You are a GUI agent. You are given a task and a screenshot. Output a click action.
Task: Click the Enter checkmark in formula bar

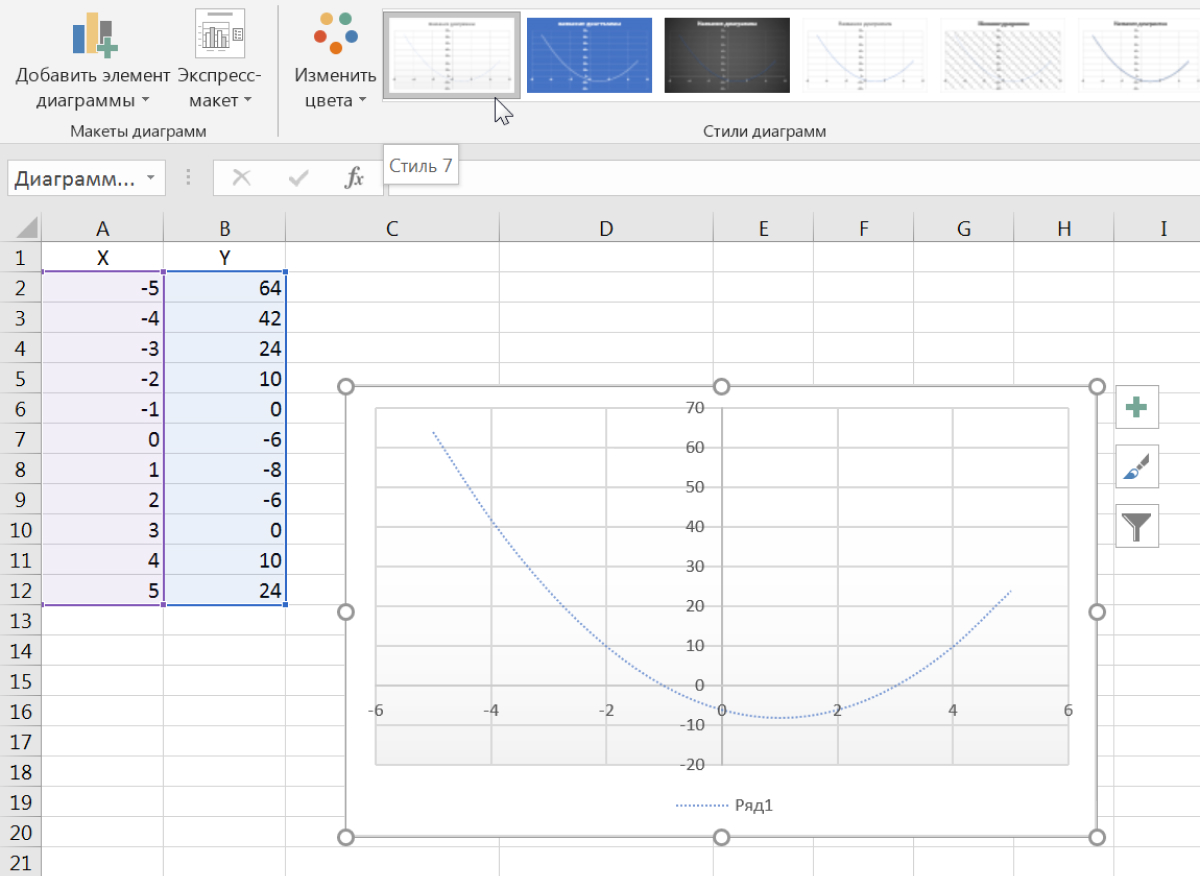tap(298, 178)
